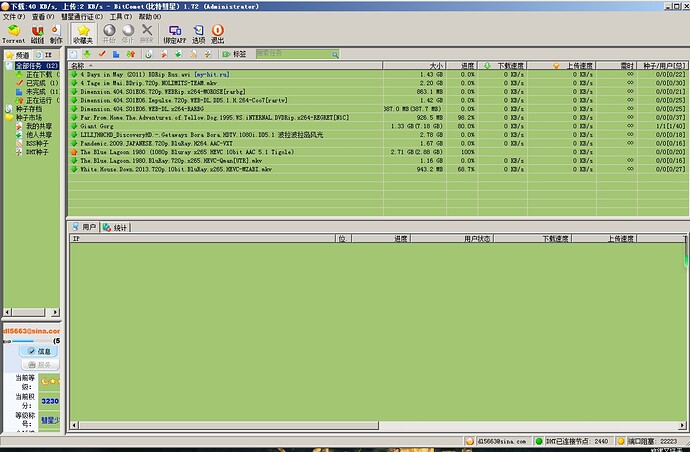Switch to the IE sidebar tab
This screenshot has width=690, height=452.
click(44, 55)
